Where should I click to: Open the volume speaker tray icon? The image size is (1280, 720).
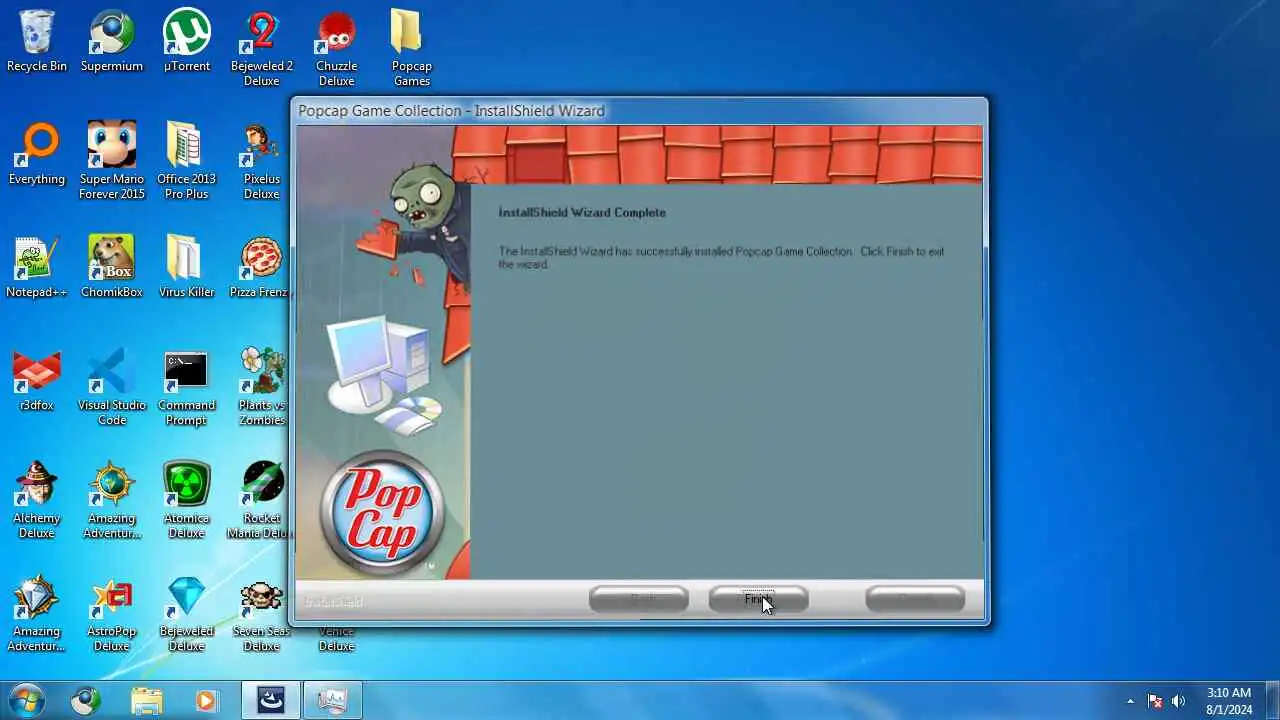(x=1178, y=701)
